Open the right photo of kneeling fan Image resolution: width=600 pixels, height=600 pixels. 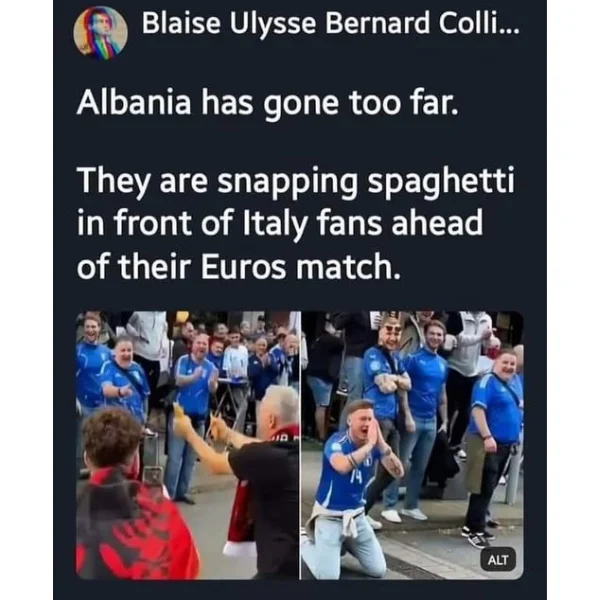pyautogui.click(x=412, y=445)
